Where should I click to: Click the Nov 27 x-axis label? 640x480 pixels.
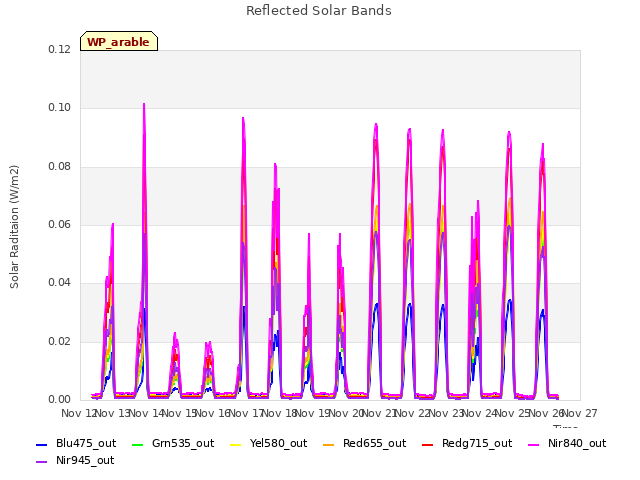click(x=580, y=413)
